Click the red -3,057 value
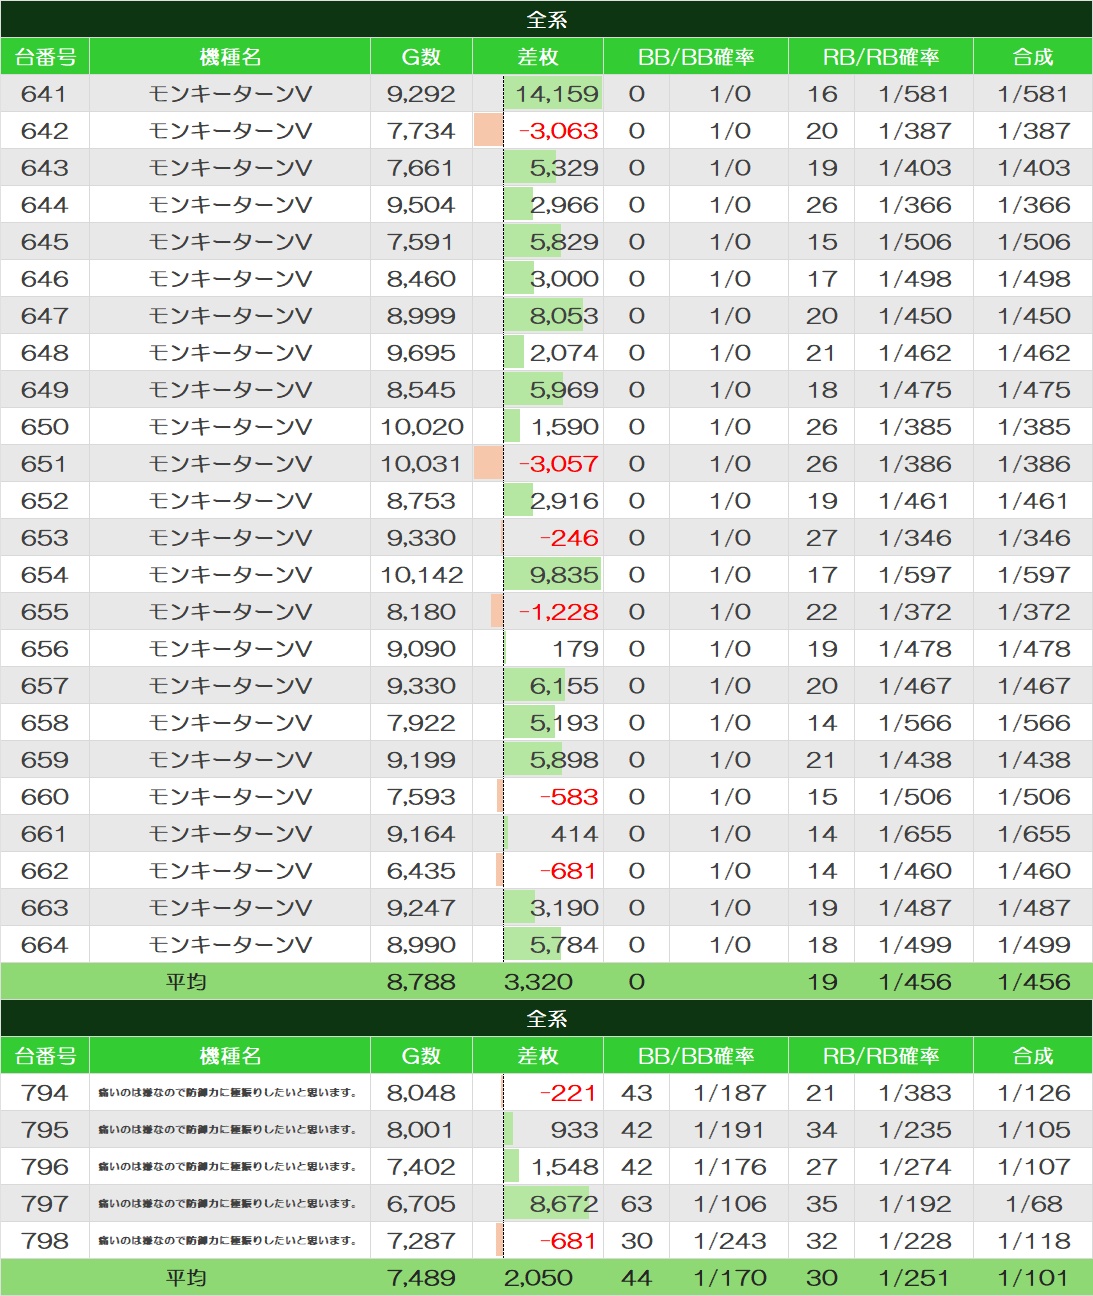This screenshot has width=1093, height=1296. 558,464
